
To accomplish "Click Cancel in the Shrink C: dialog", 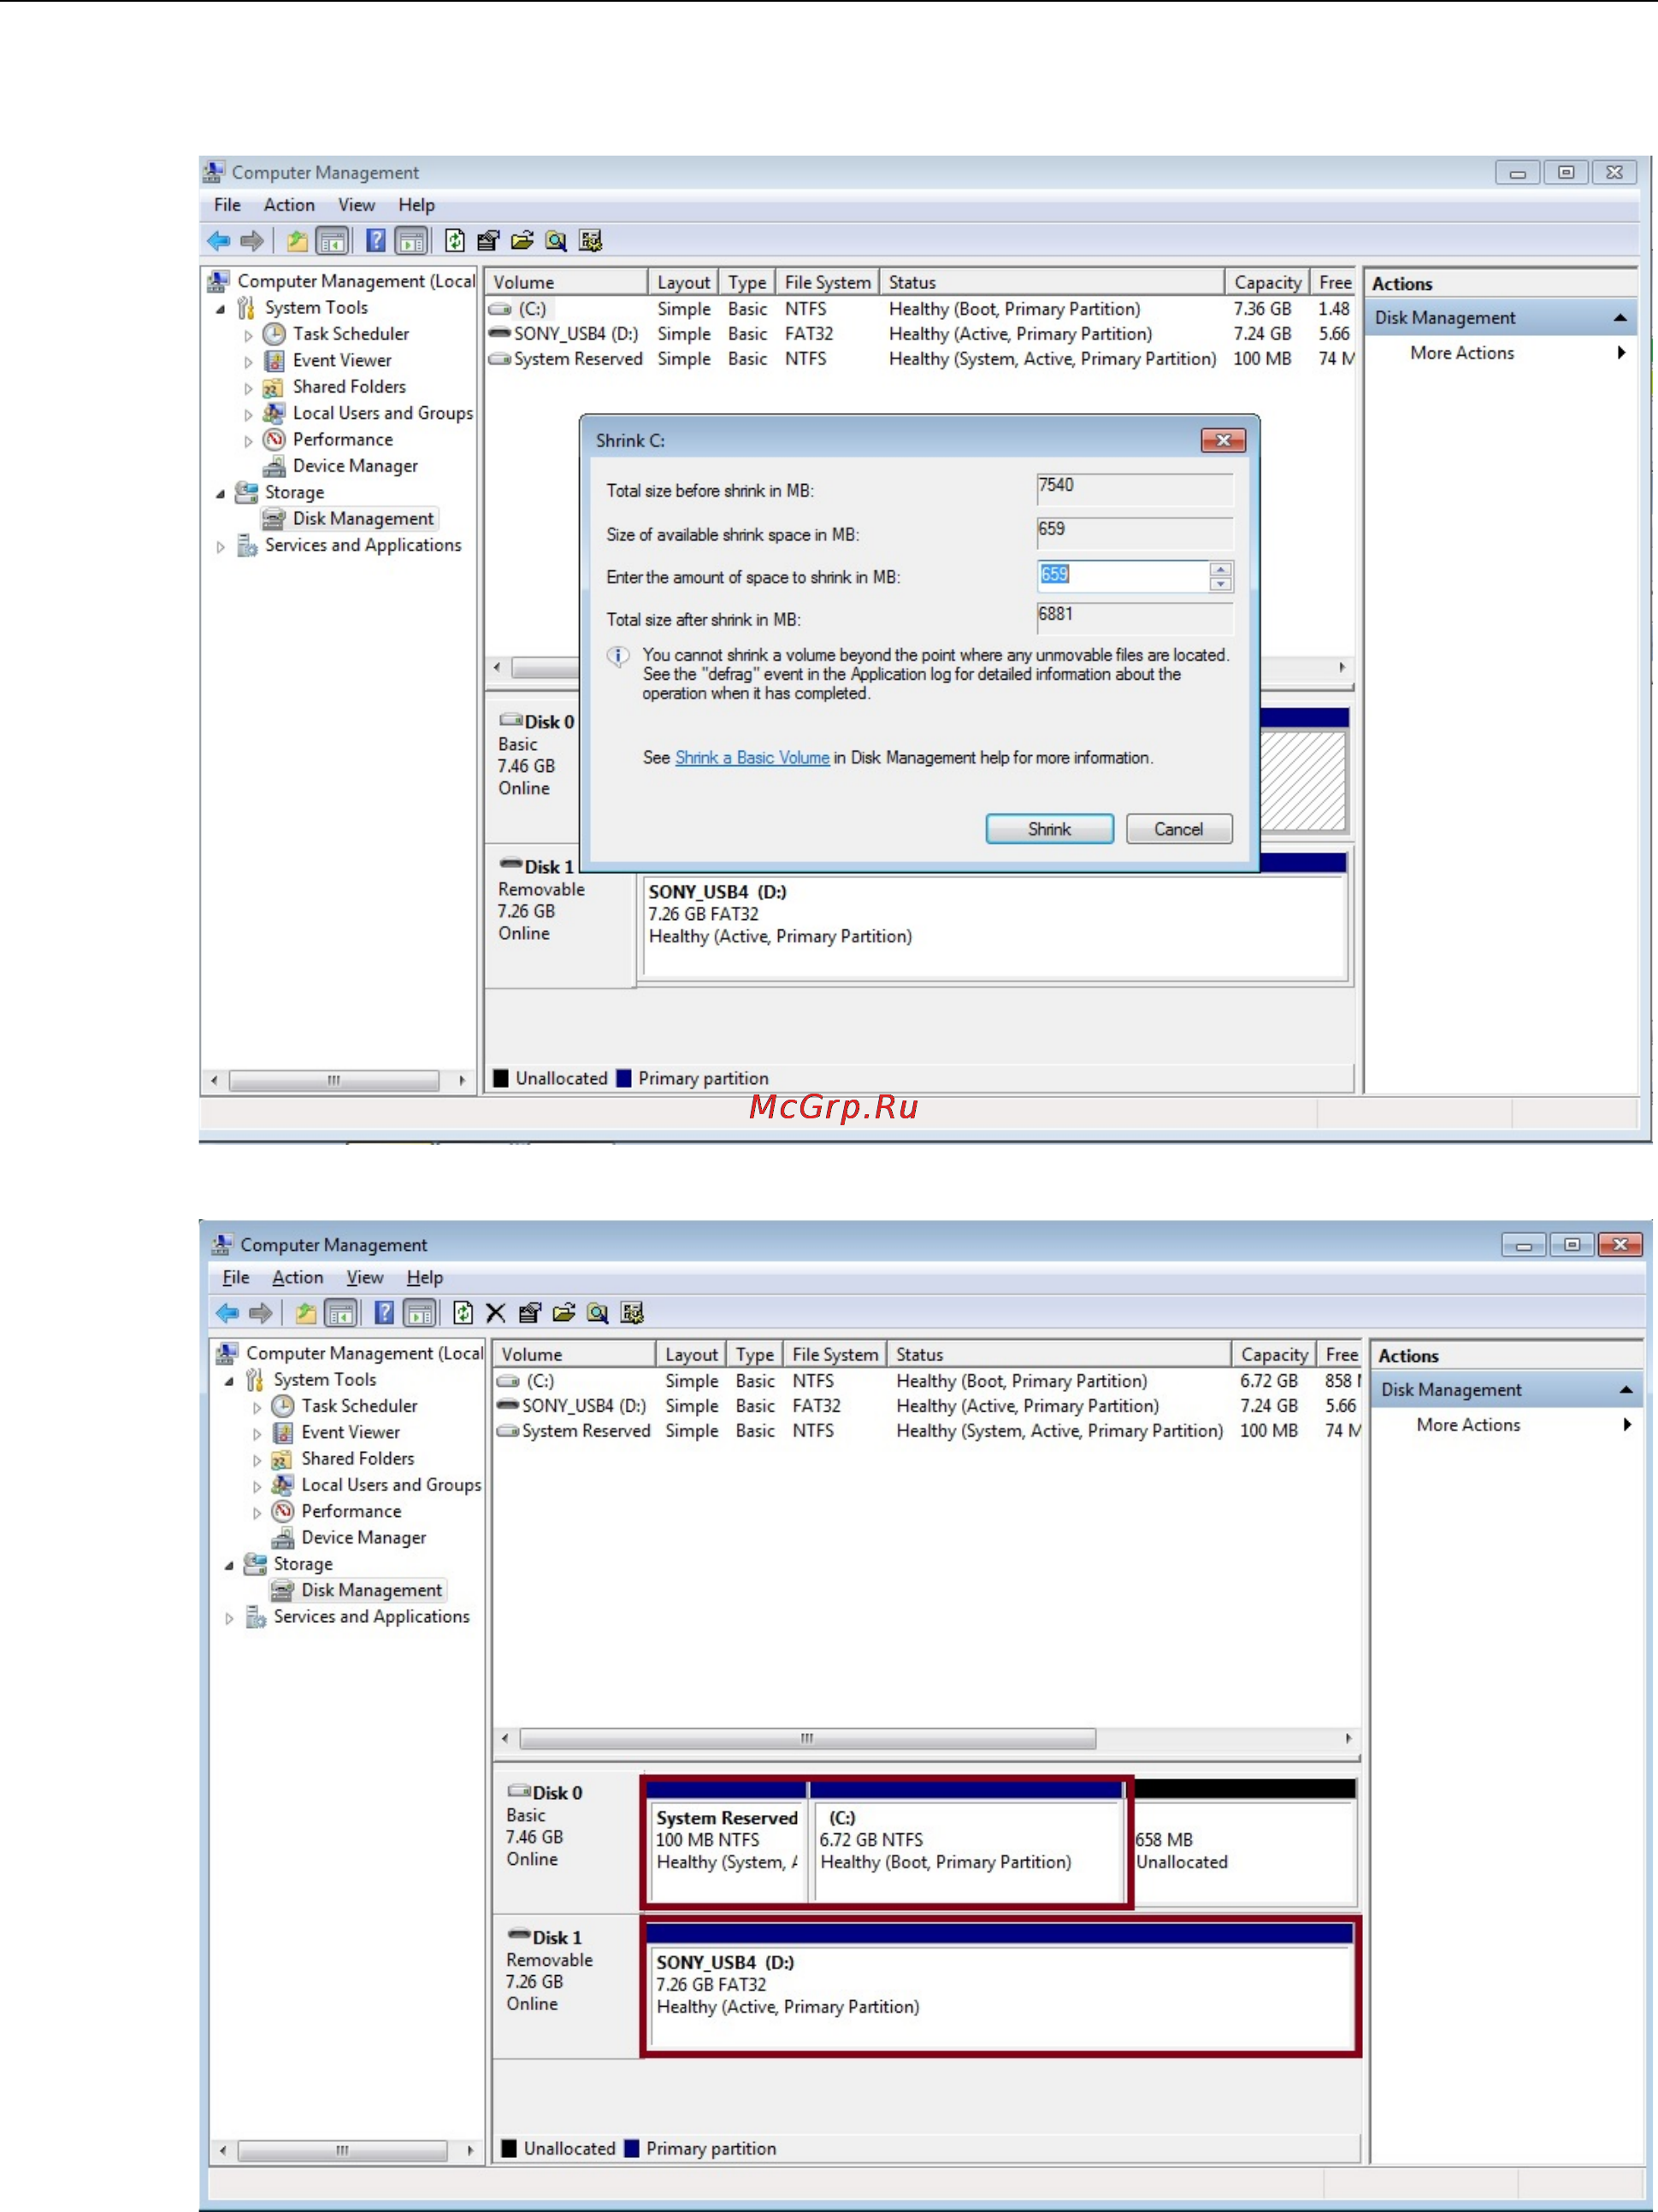I will coord(1179,829).
